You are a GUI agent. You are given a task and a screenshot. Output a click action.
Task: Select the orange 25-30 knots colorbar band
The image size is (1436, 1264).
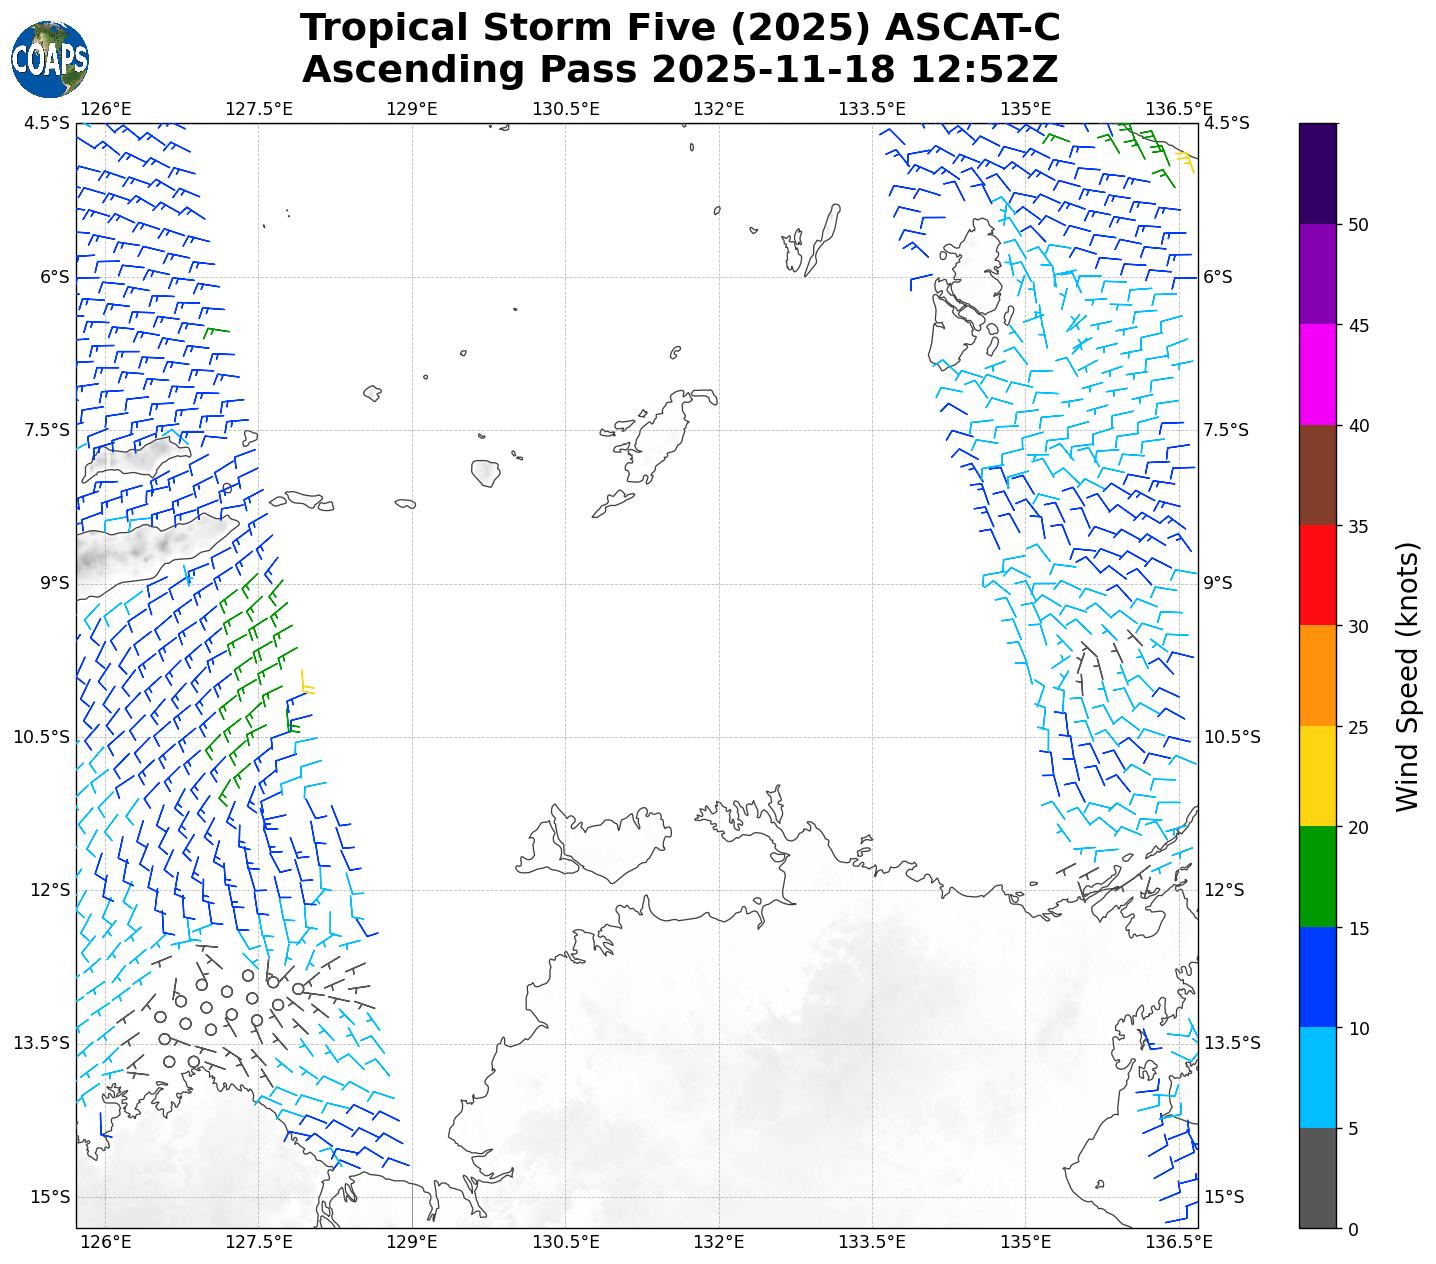point(1317,676)
